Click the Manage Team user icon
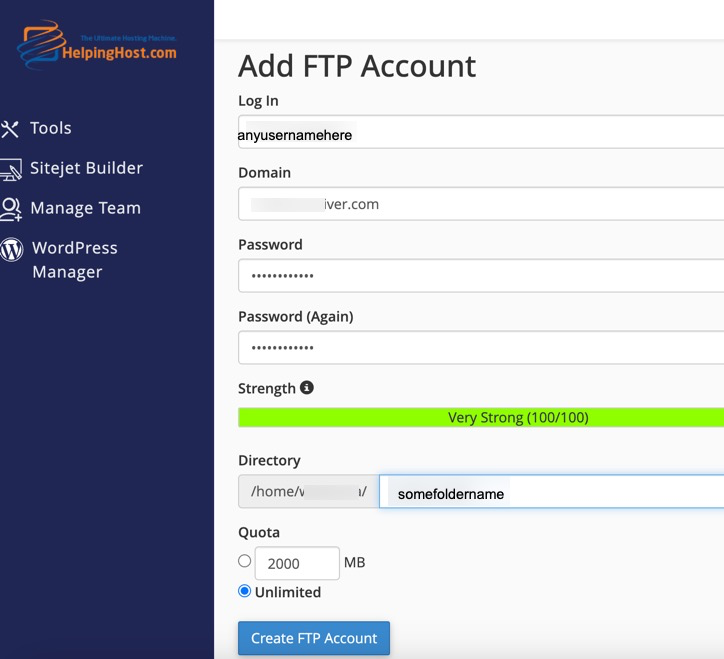The width and height of the screenshot is (724, 659). (11, 209)
